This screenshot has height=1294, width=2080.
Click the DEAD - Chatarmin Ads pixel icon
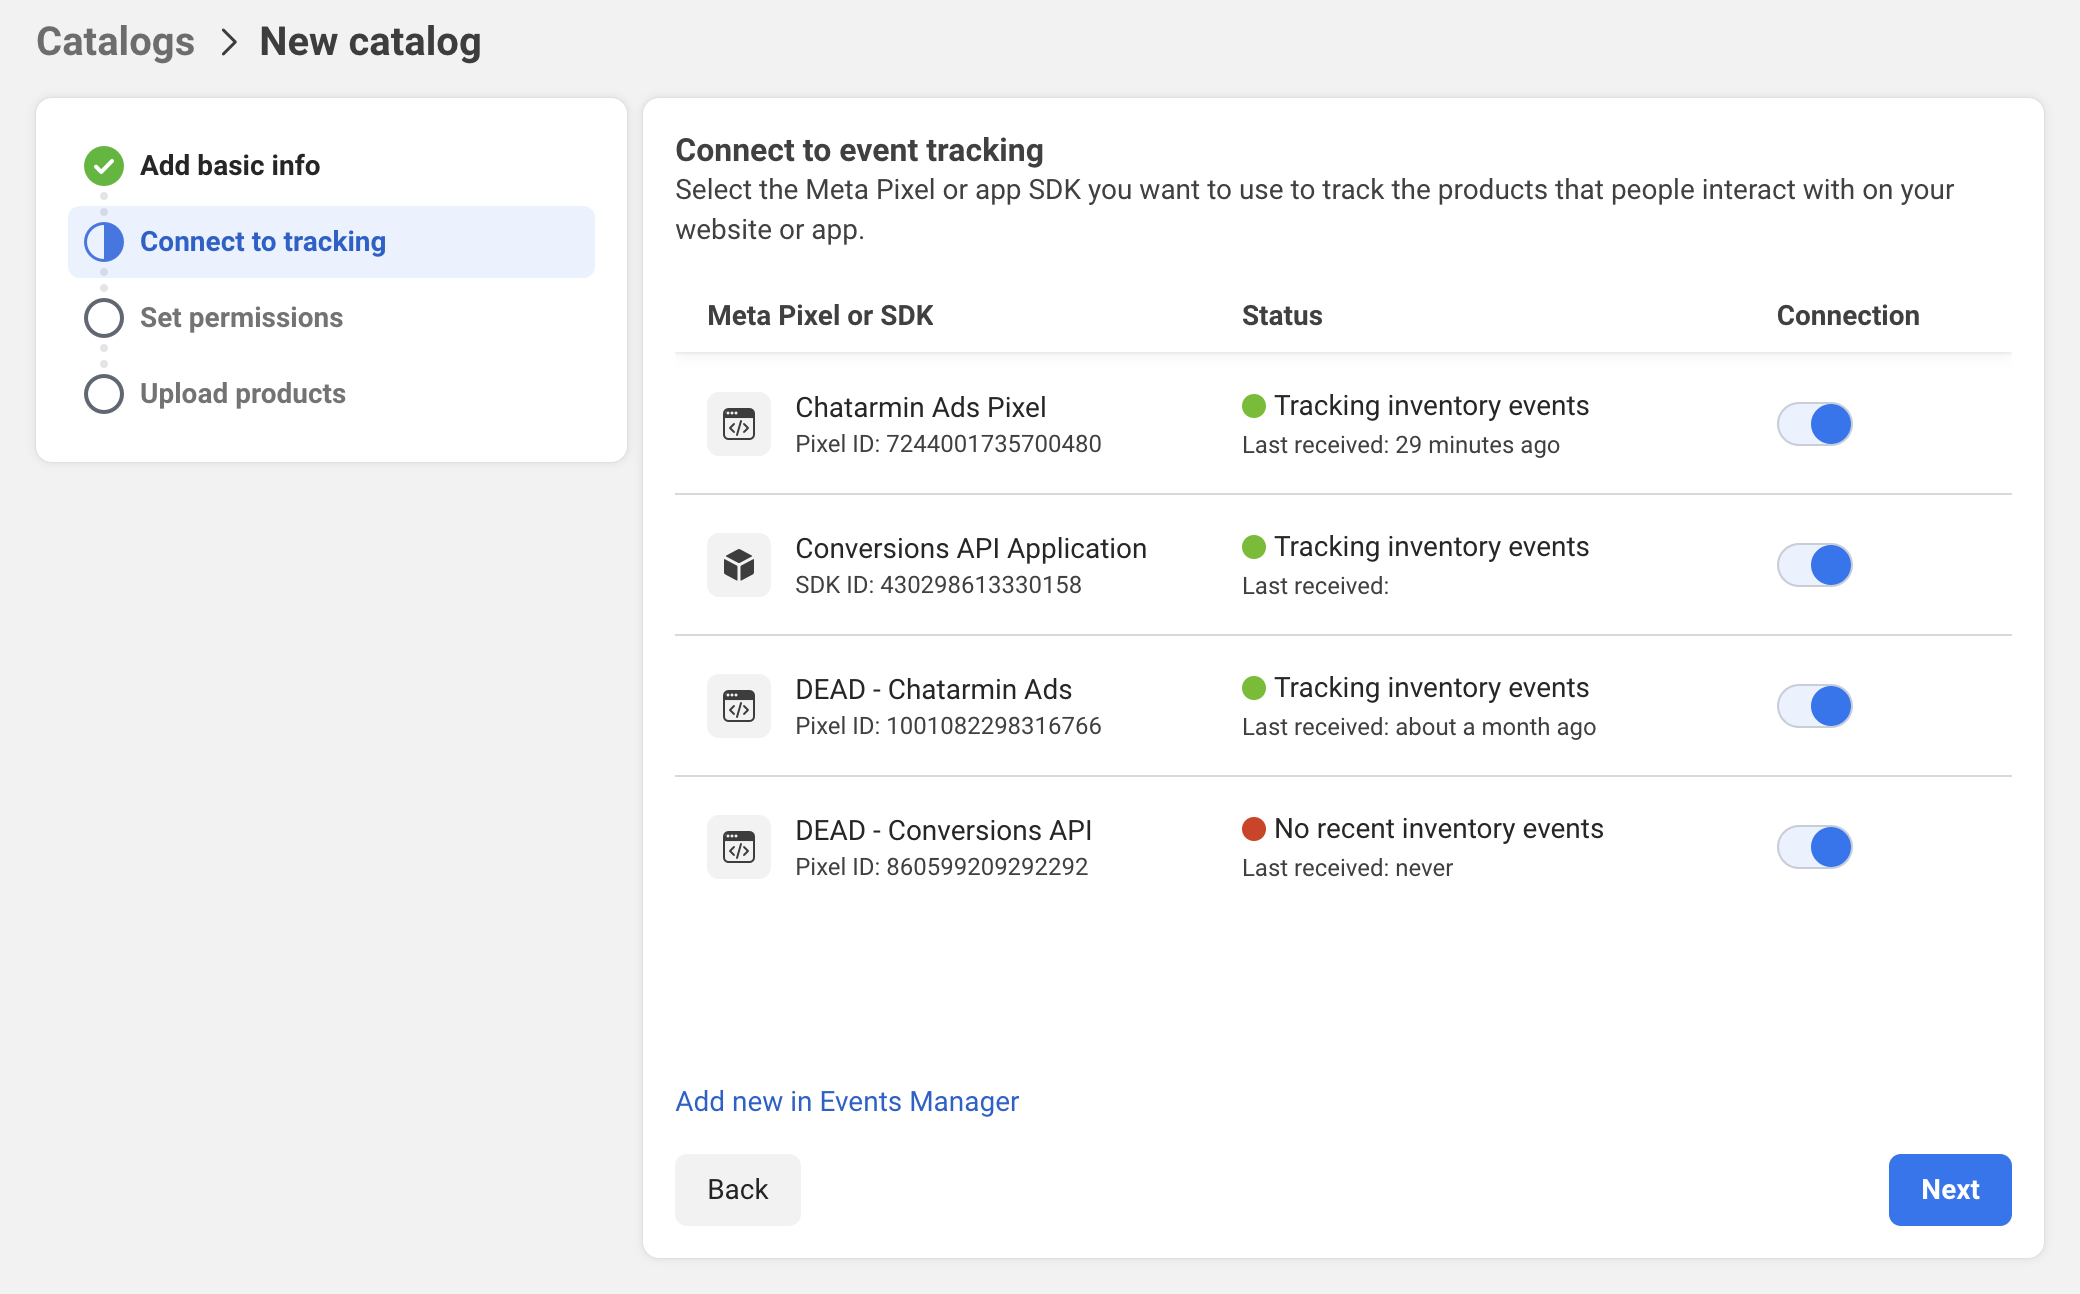pyautogui.click(x=738, y=706)
